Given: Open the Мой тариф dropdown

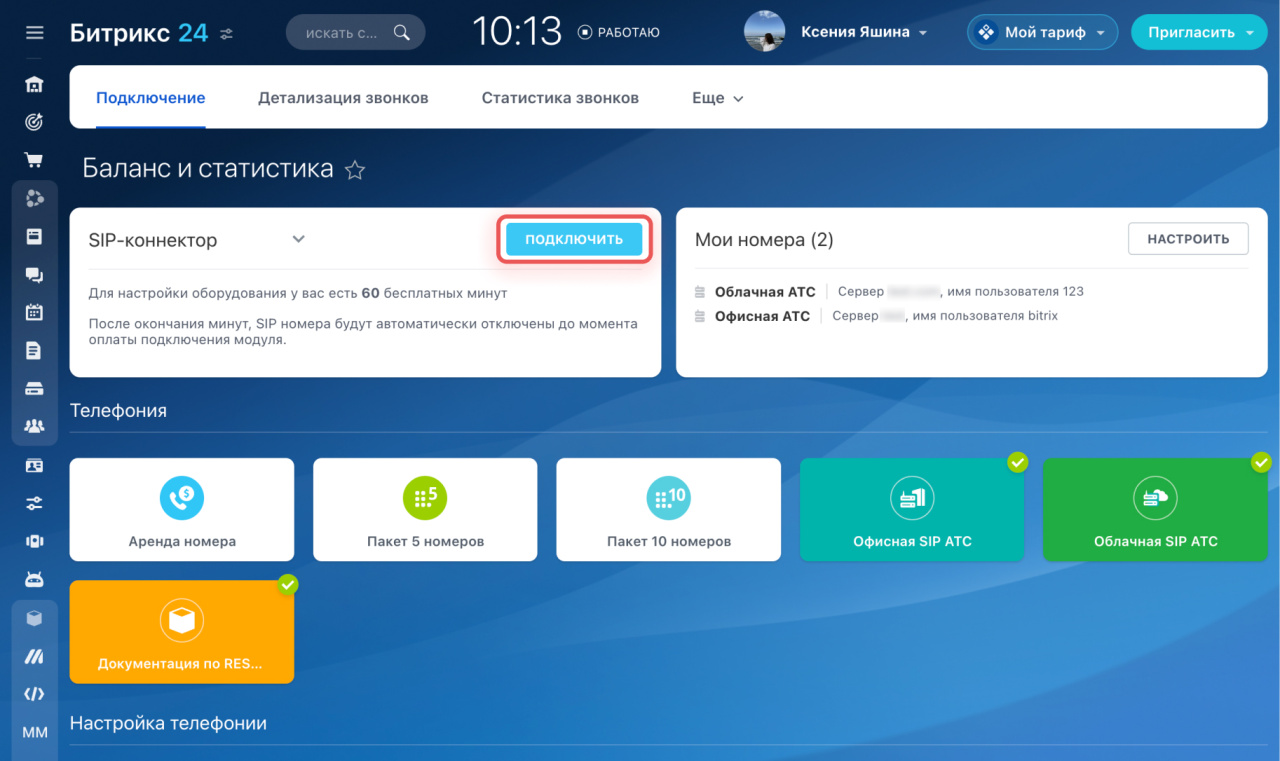Looking at the screenshot, I should click(x=1042, y=32).
